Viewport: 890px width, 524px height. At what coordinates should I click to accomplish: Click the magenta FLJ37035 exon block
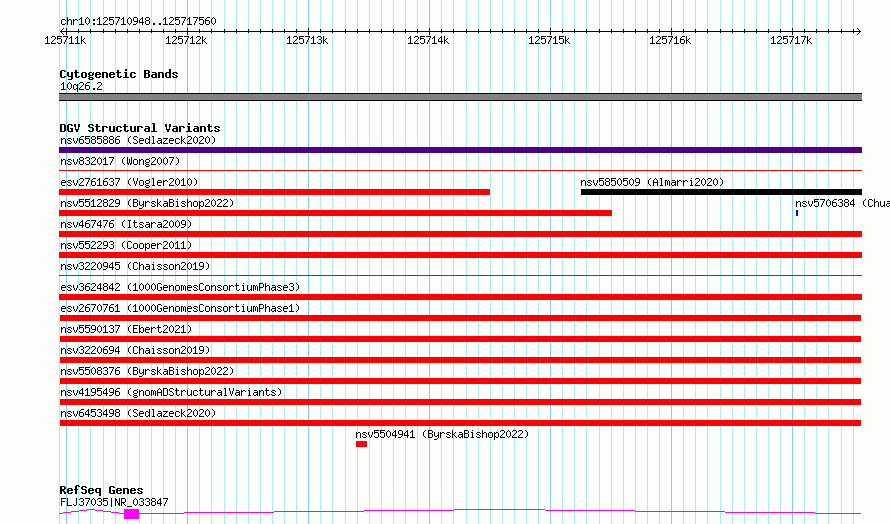tap(132, 514)
